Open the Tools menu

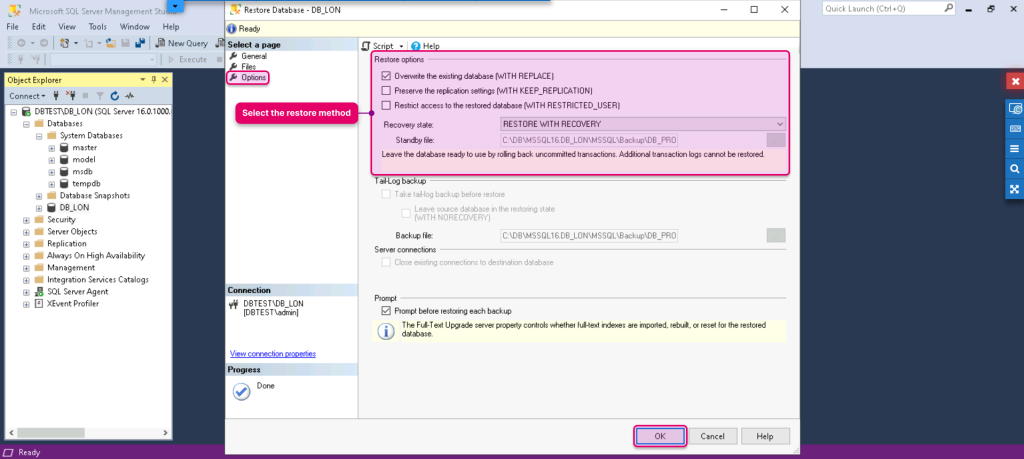tap(97, 27)
